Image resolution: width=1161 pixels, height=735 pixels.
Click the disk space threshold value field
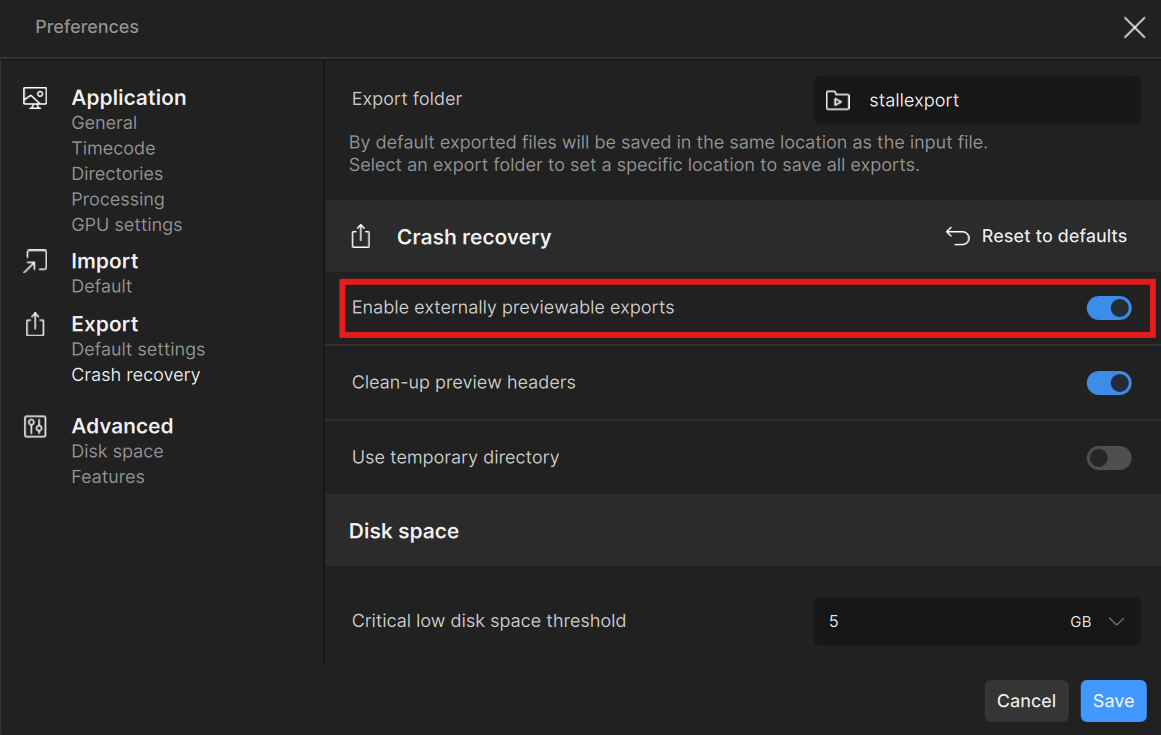tap(937, 622)
